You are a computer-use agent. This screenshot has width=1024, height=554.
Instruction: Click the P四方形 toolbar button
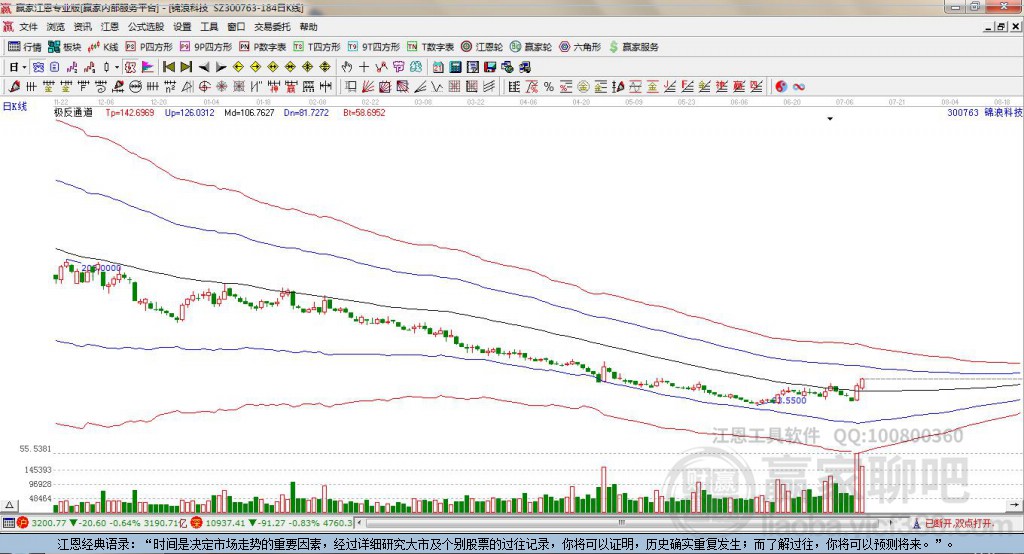coord(149,47)
